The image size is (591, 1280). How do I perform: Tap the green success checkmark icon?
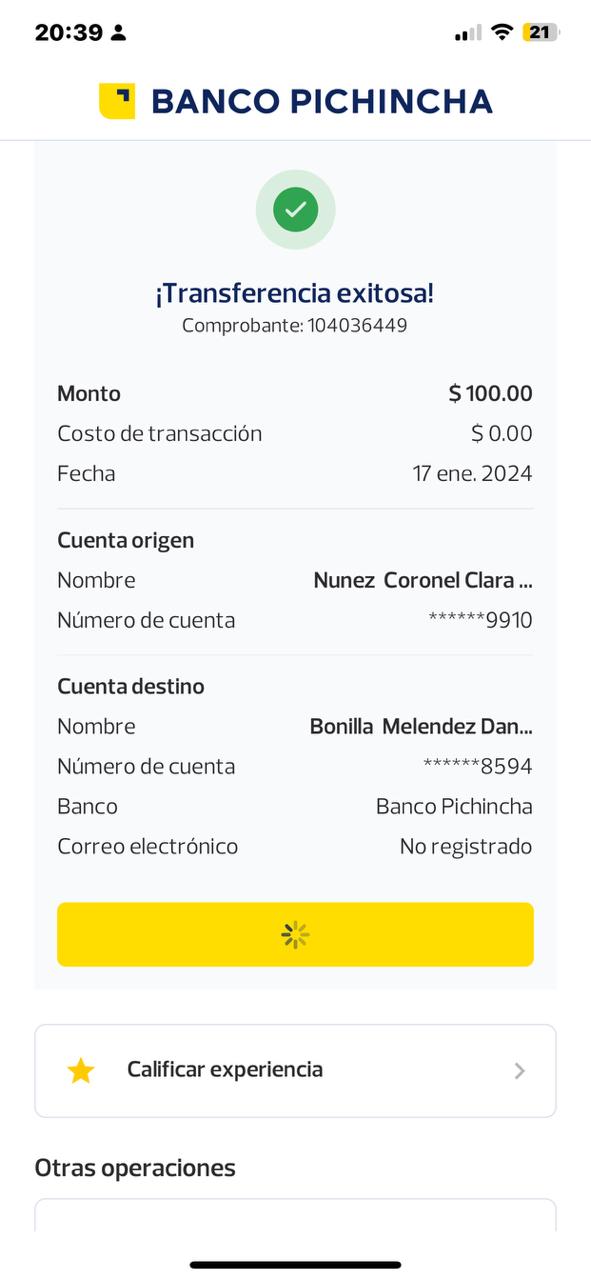[x=295, y=210]
